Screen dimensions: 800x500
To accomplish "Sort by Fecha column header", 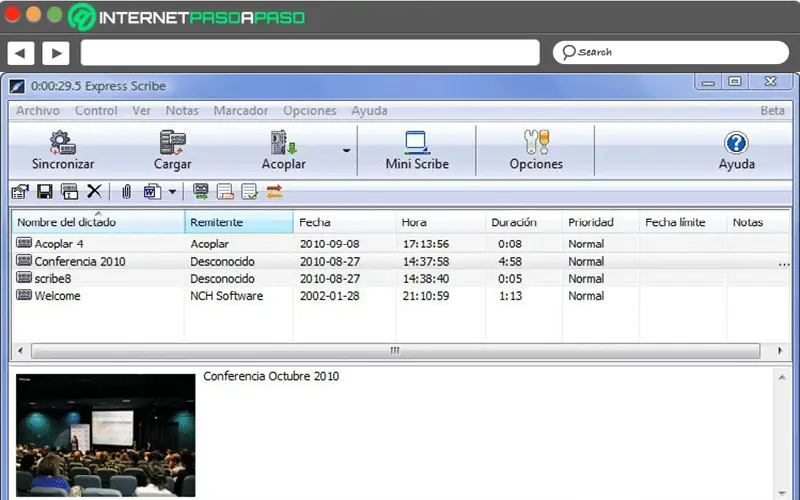I will (x=344, y=222).
